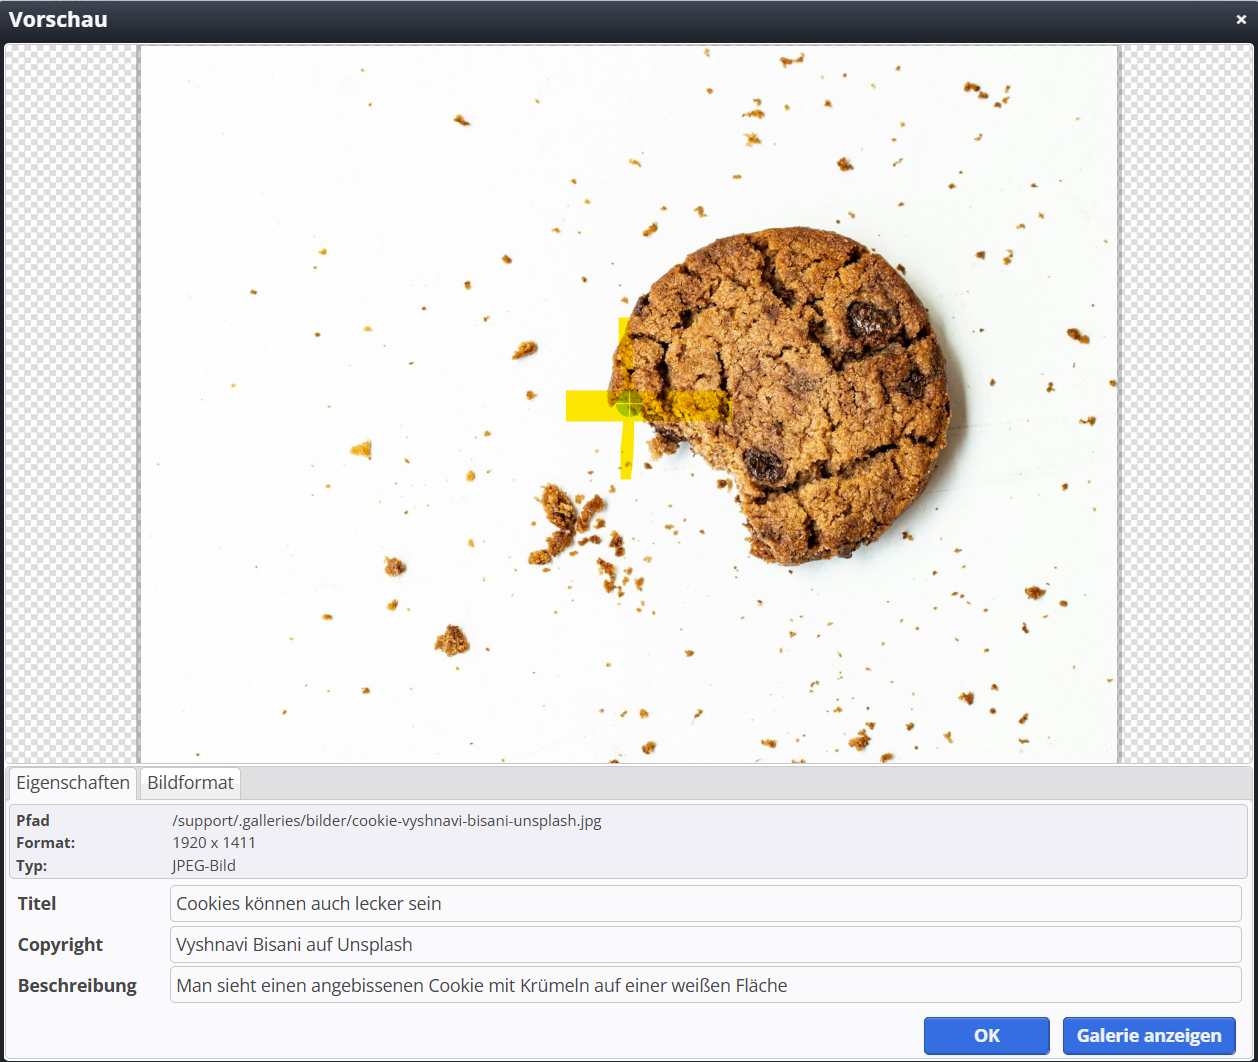Open the gallery via Galerie anzeigen

click(1149, 1036)
